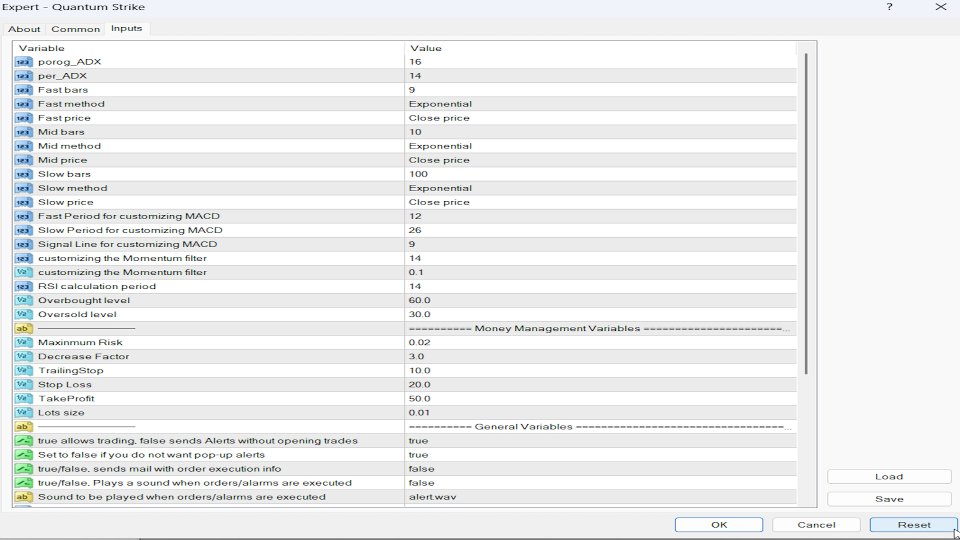Image resolution: width=960 pixels, height=540 pixels.
Task: Click the icon beside RSI calculation period
Action: [x=23, y=287]
